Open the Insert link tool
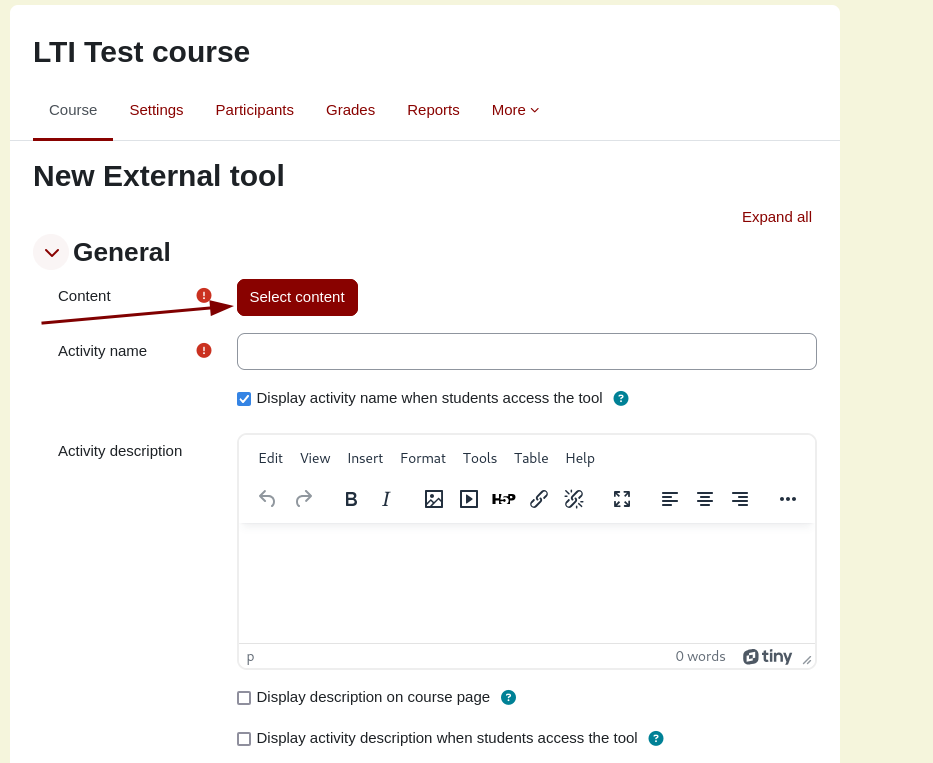 click(539, 499)
